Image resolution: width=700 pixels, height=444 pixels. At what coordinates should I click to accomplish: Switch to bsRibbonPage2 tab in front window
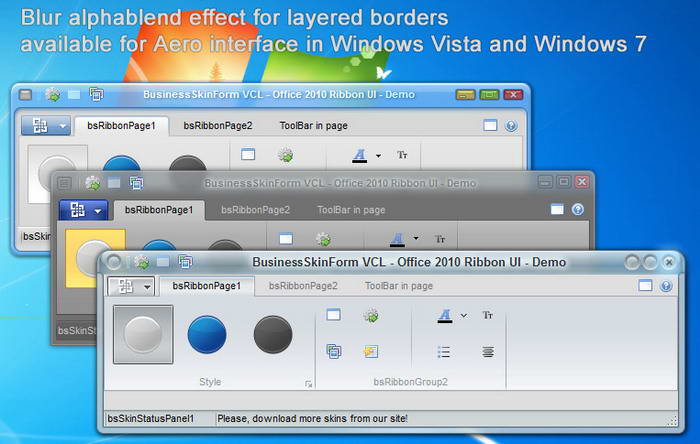click(303, 286)
